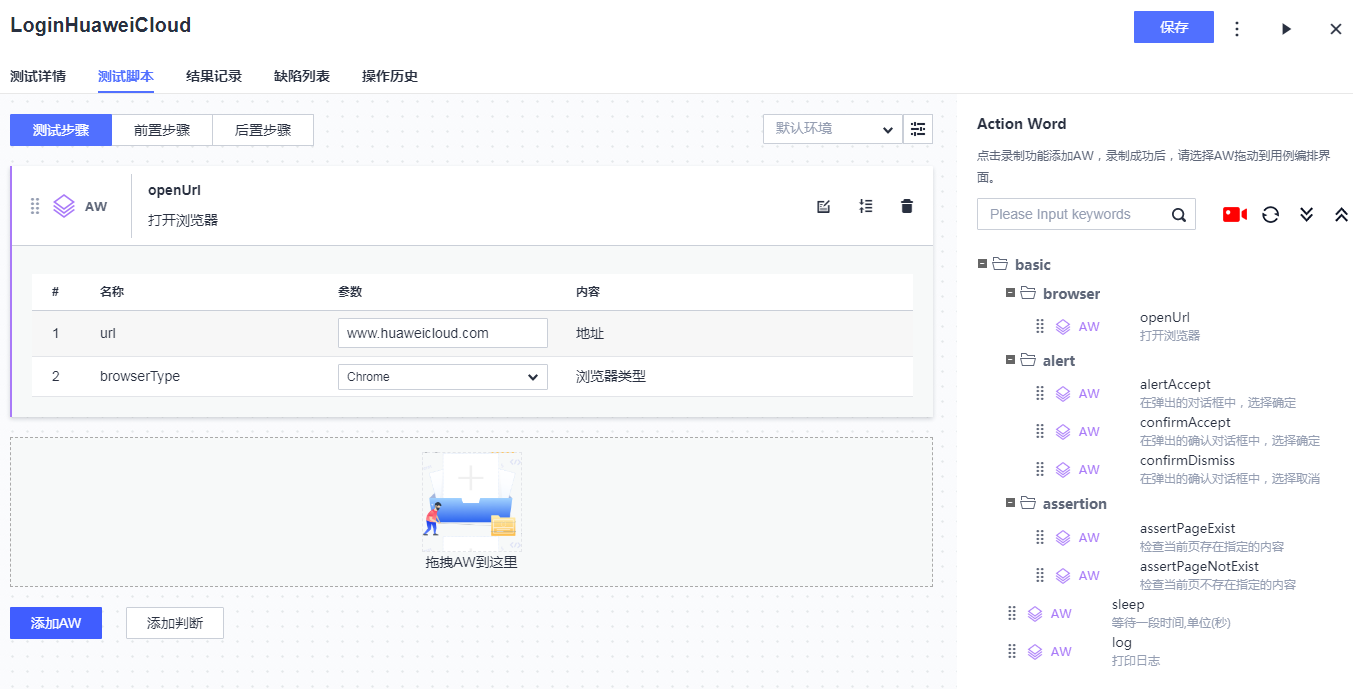Grab drag handle beside sleep AW
Image resolution: width=1353 pixels, height=689 pixels.
[x=1012, y=613]
